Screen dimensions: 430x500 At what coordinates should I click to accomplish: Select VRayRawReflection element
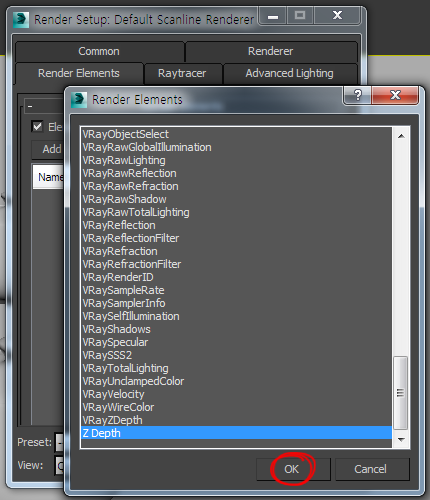[236, 173]
